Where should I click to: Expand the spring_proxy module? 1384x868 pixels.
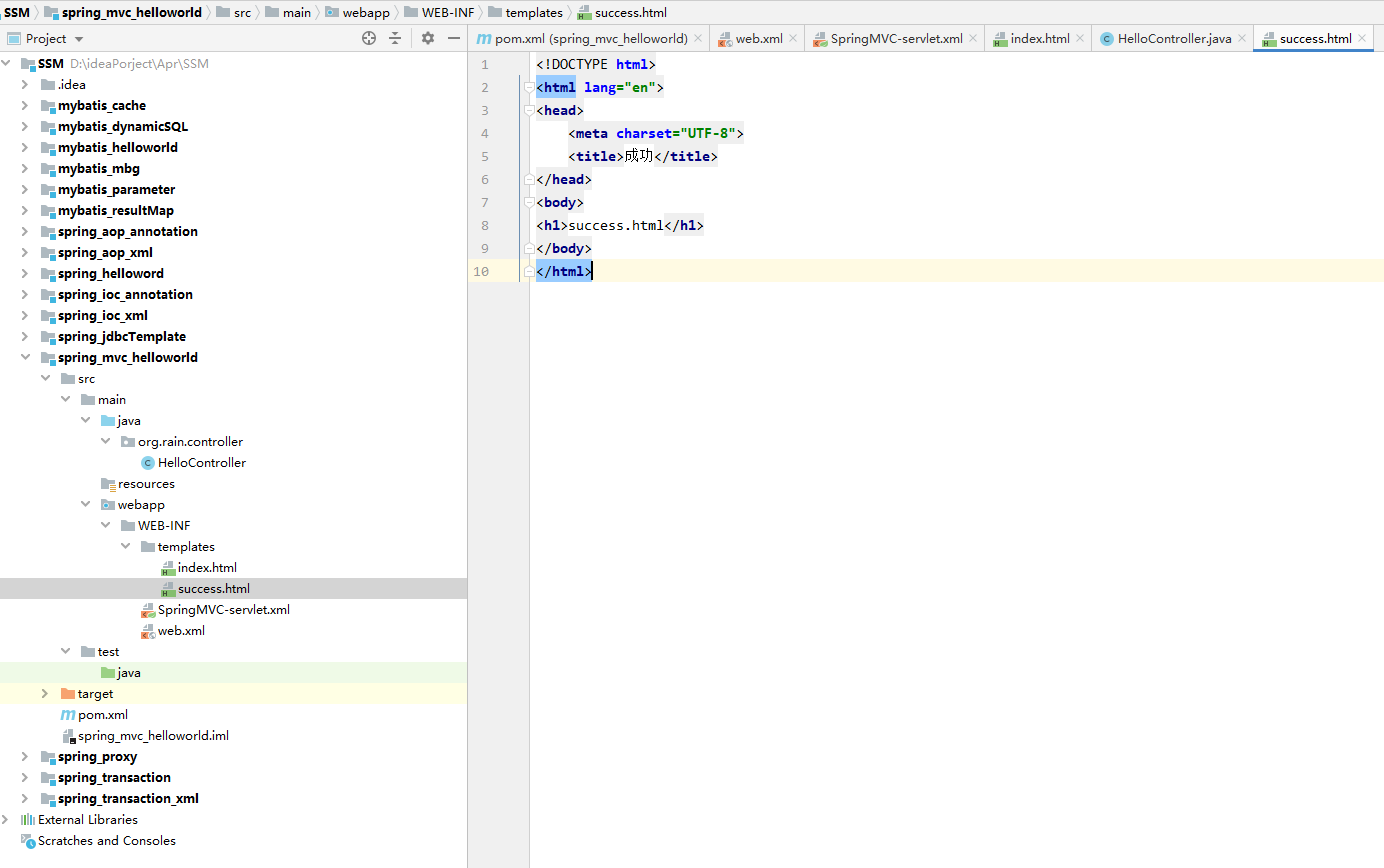pyautogui.click(x=25, y=756)
